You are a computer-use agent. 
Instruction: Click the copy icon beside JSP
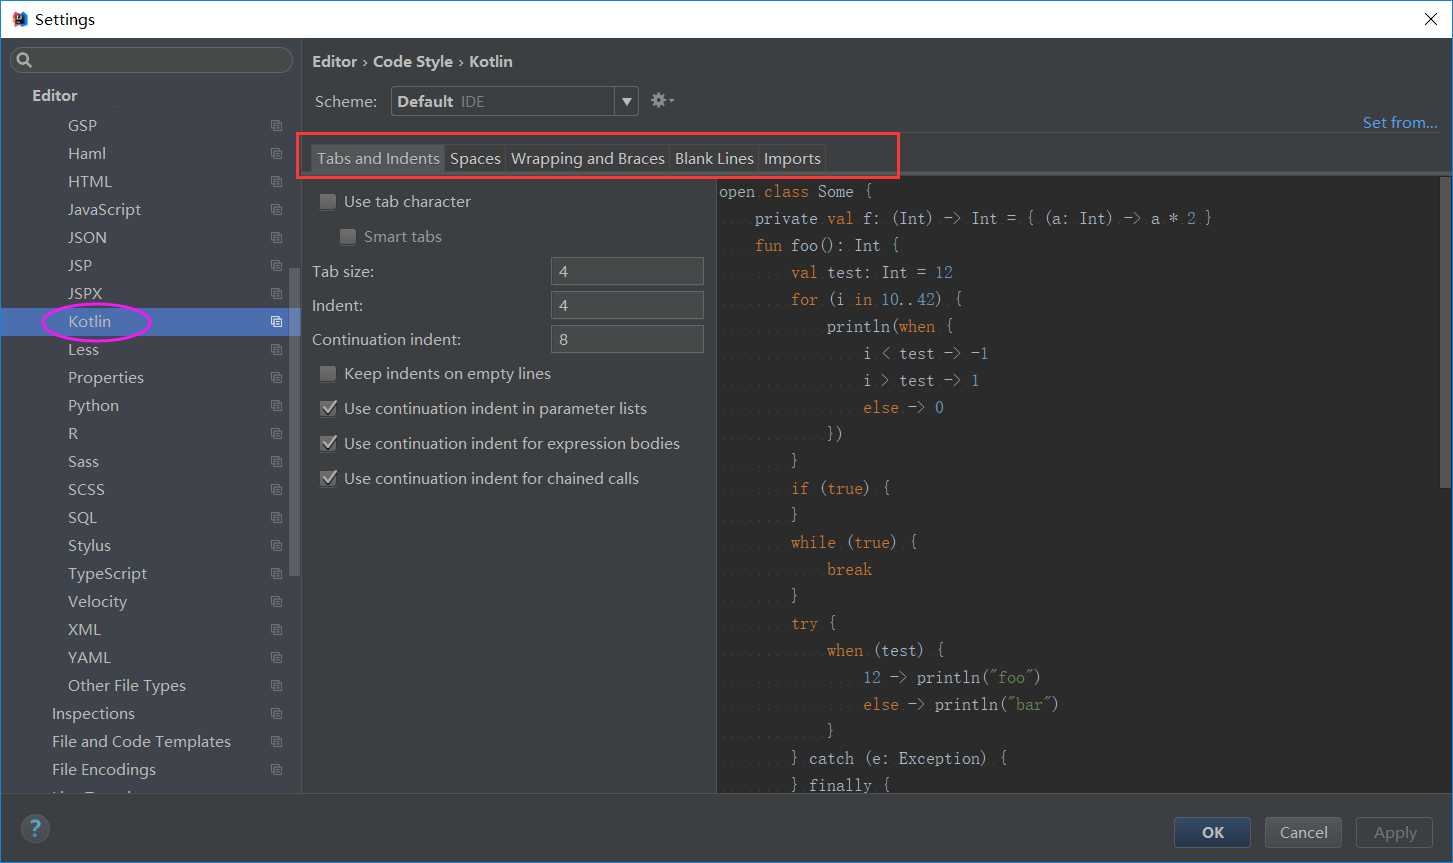[276, 265]
